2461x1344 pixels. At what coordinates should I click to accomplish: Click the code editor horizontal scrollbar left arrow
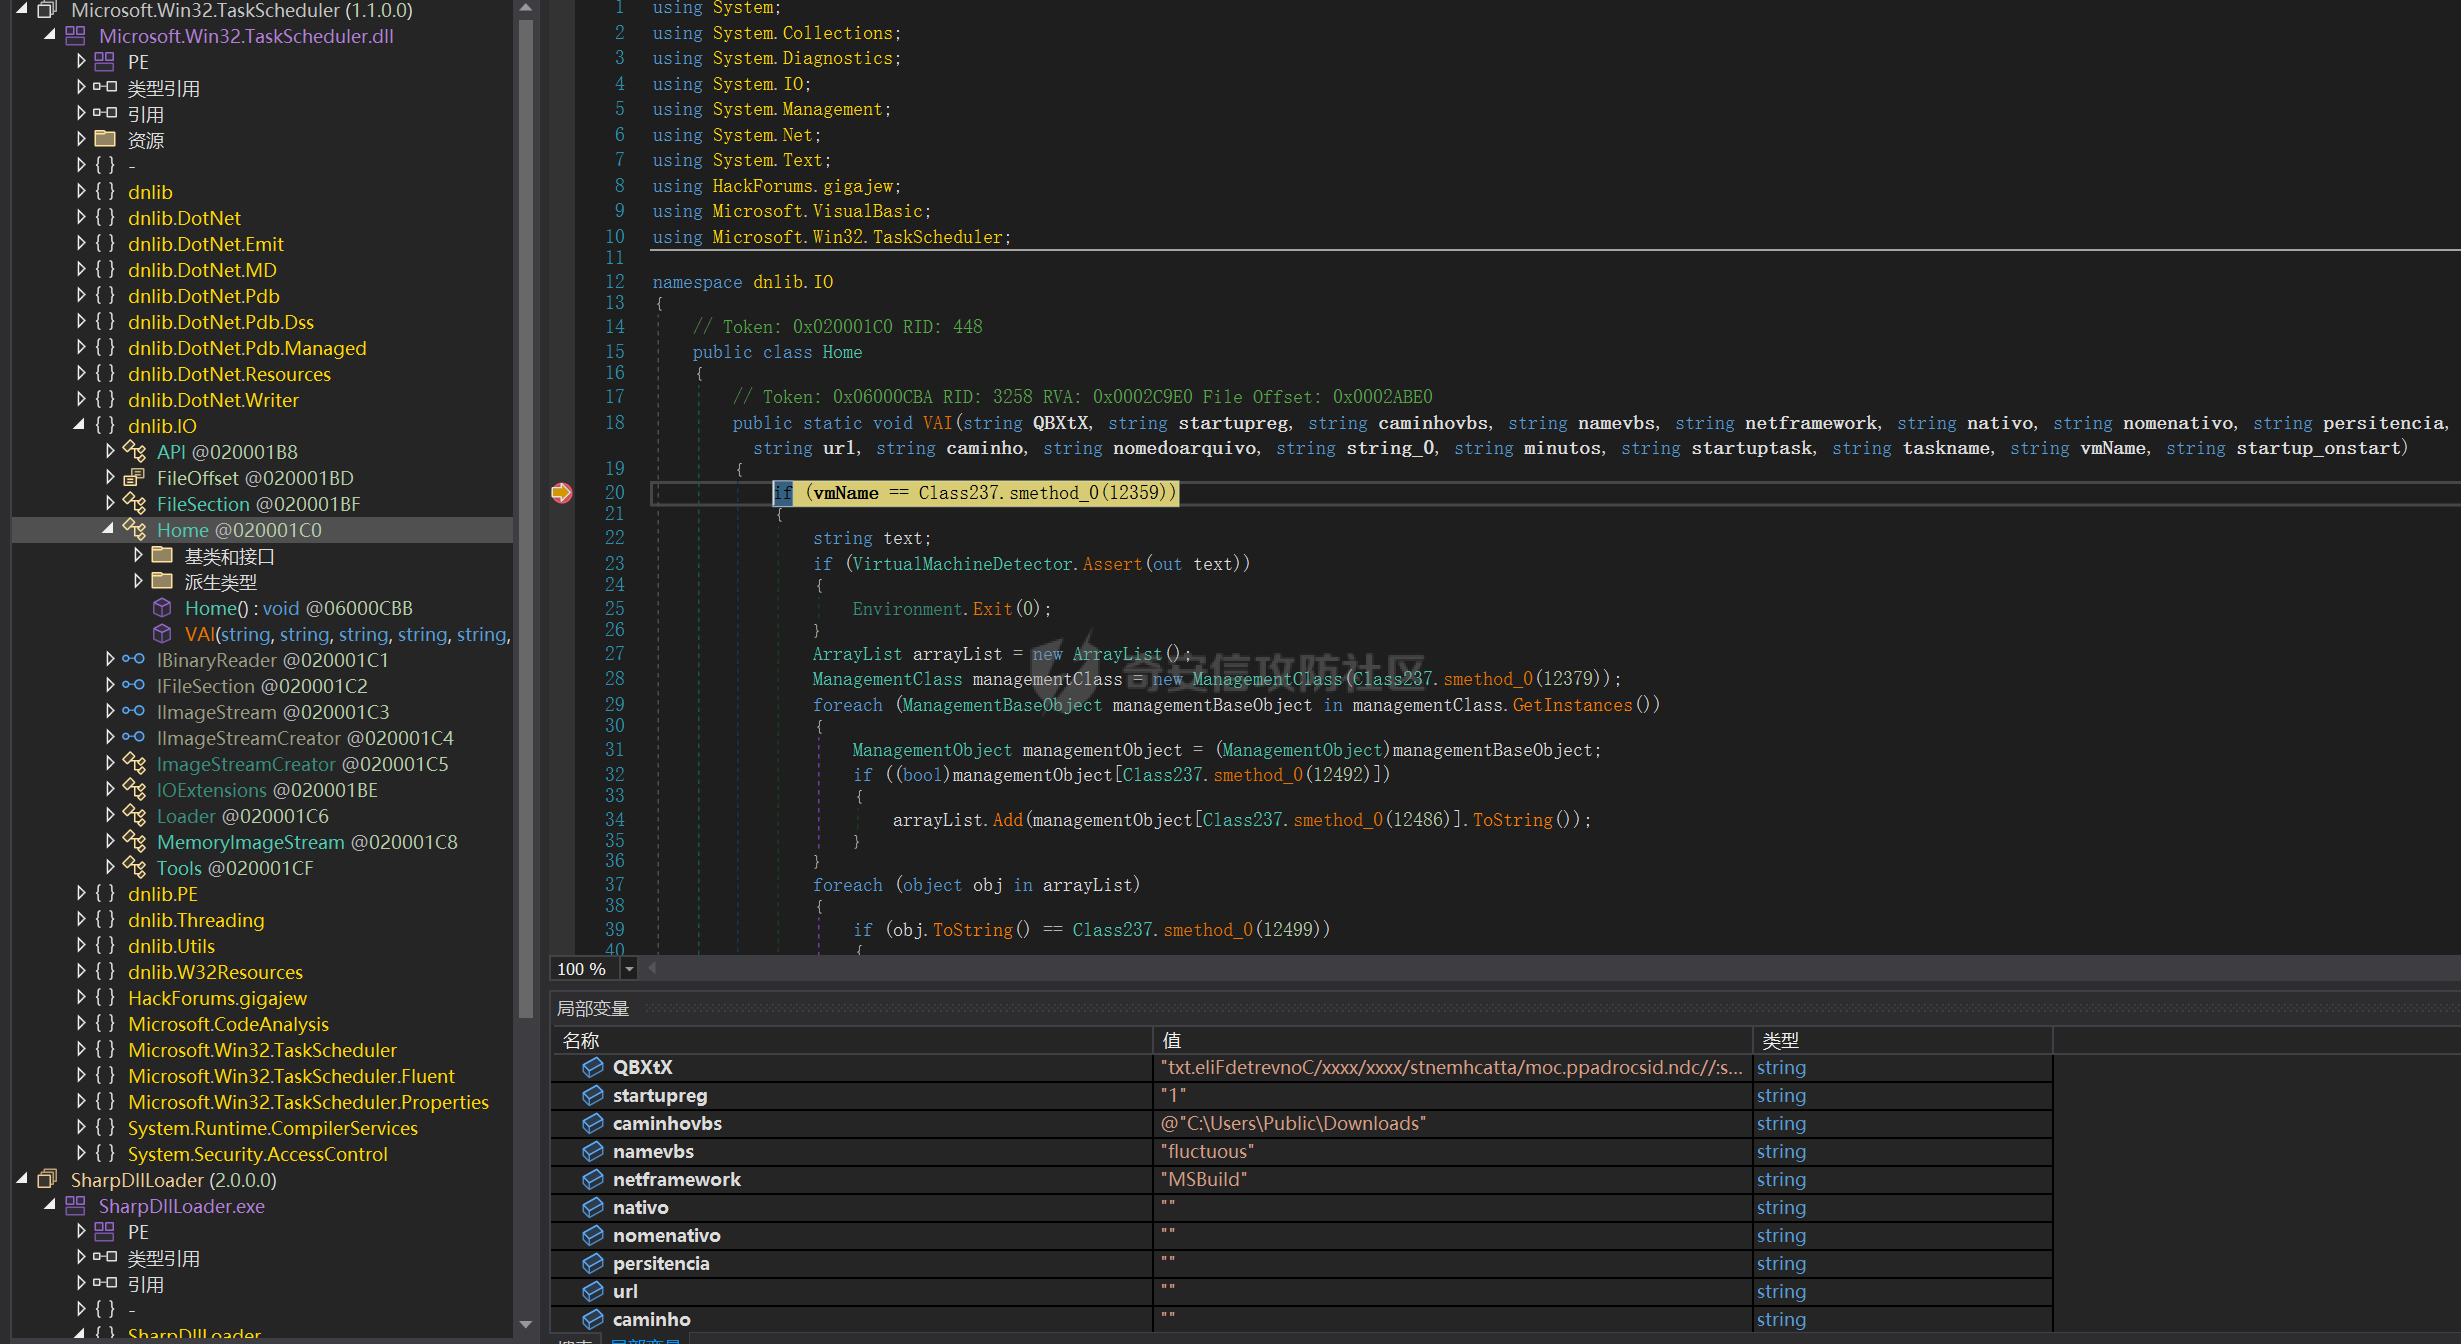point(652,968)
